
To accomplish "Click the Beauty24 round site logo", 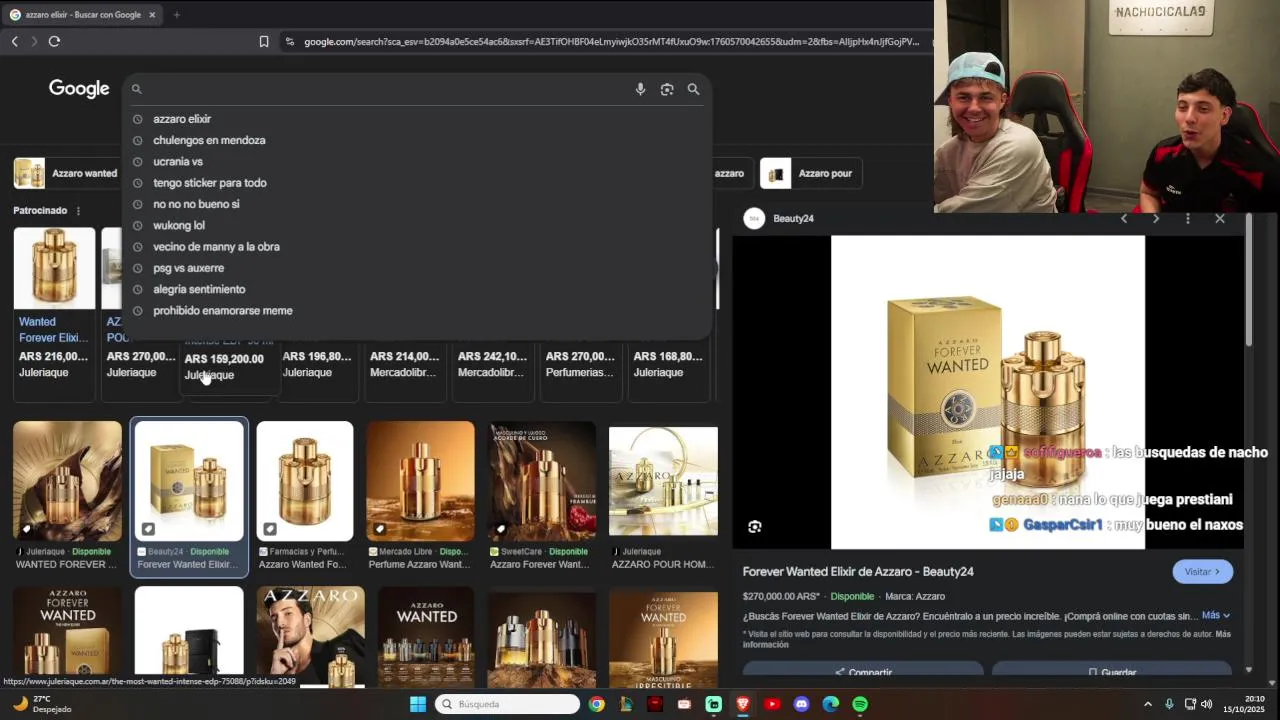I will (x=754, y=218).
